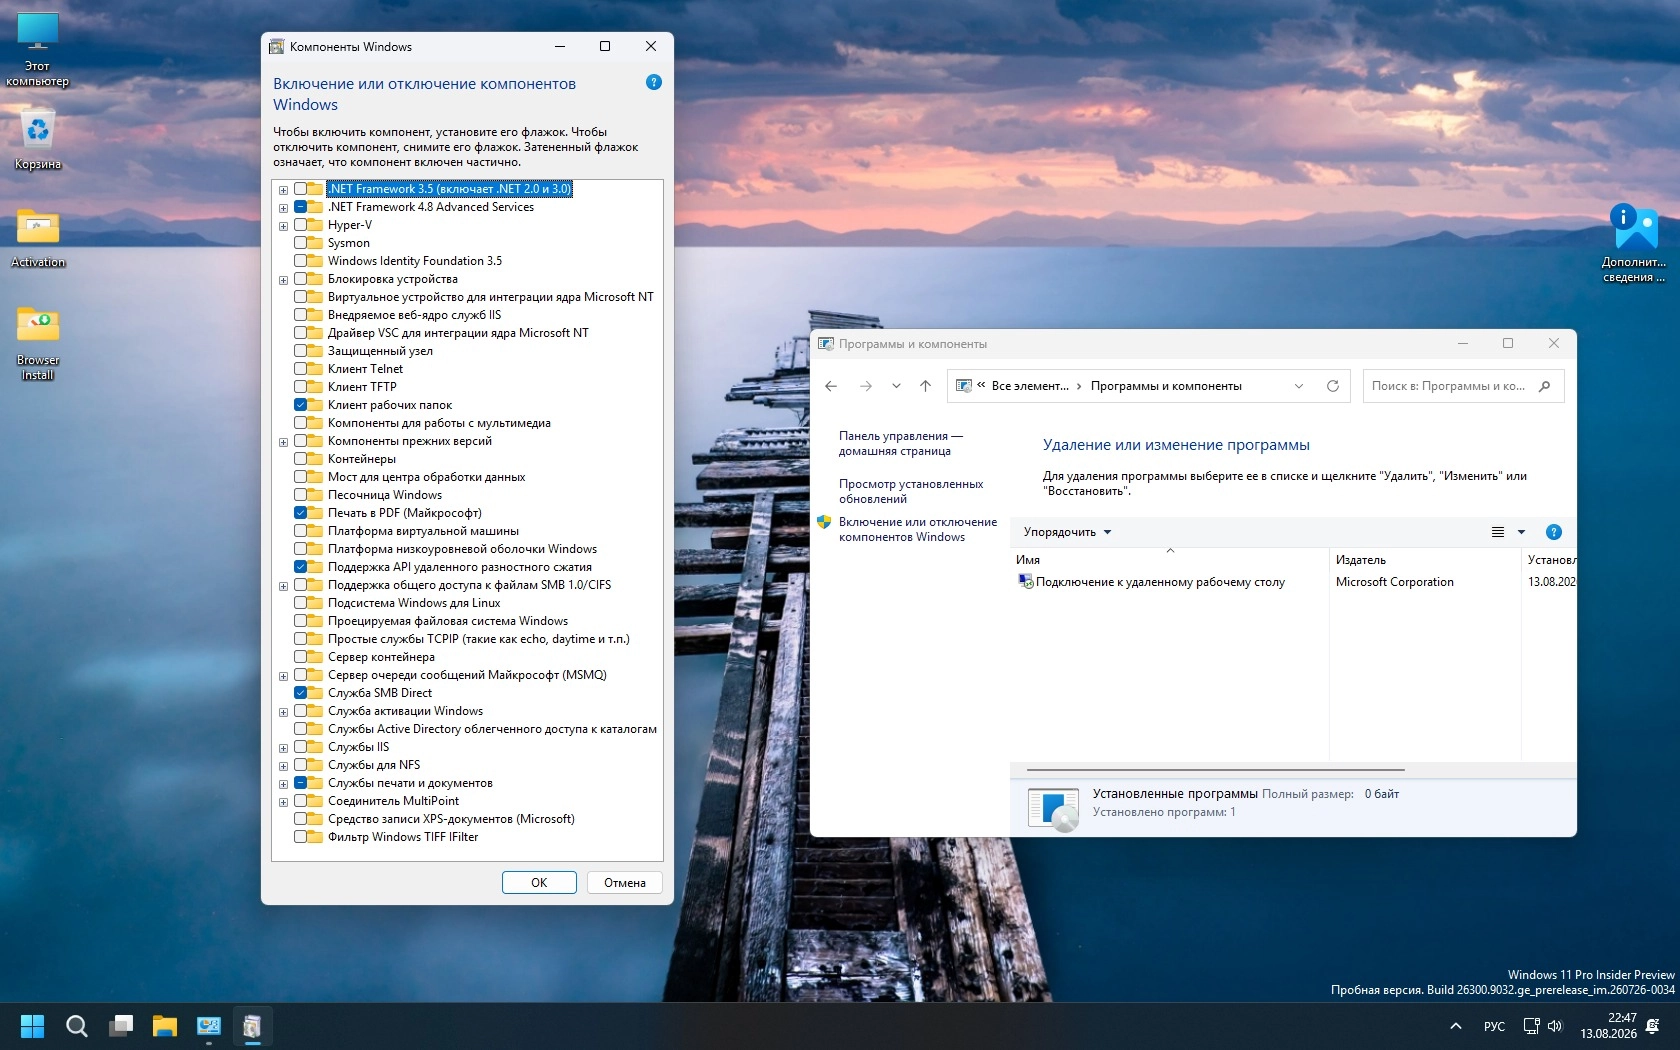Viewport: 1680px width, 1050px height.
Task: Expand the Hyper-V tree node
Action: tap(284, 226)
